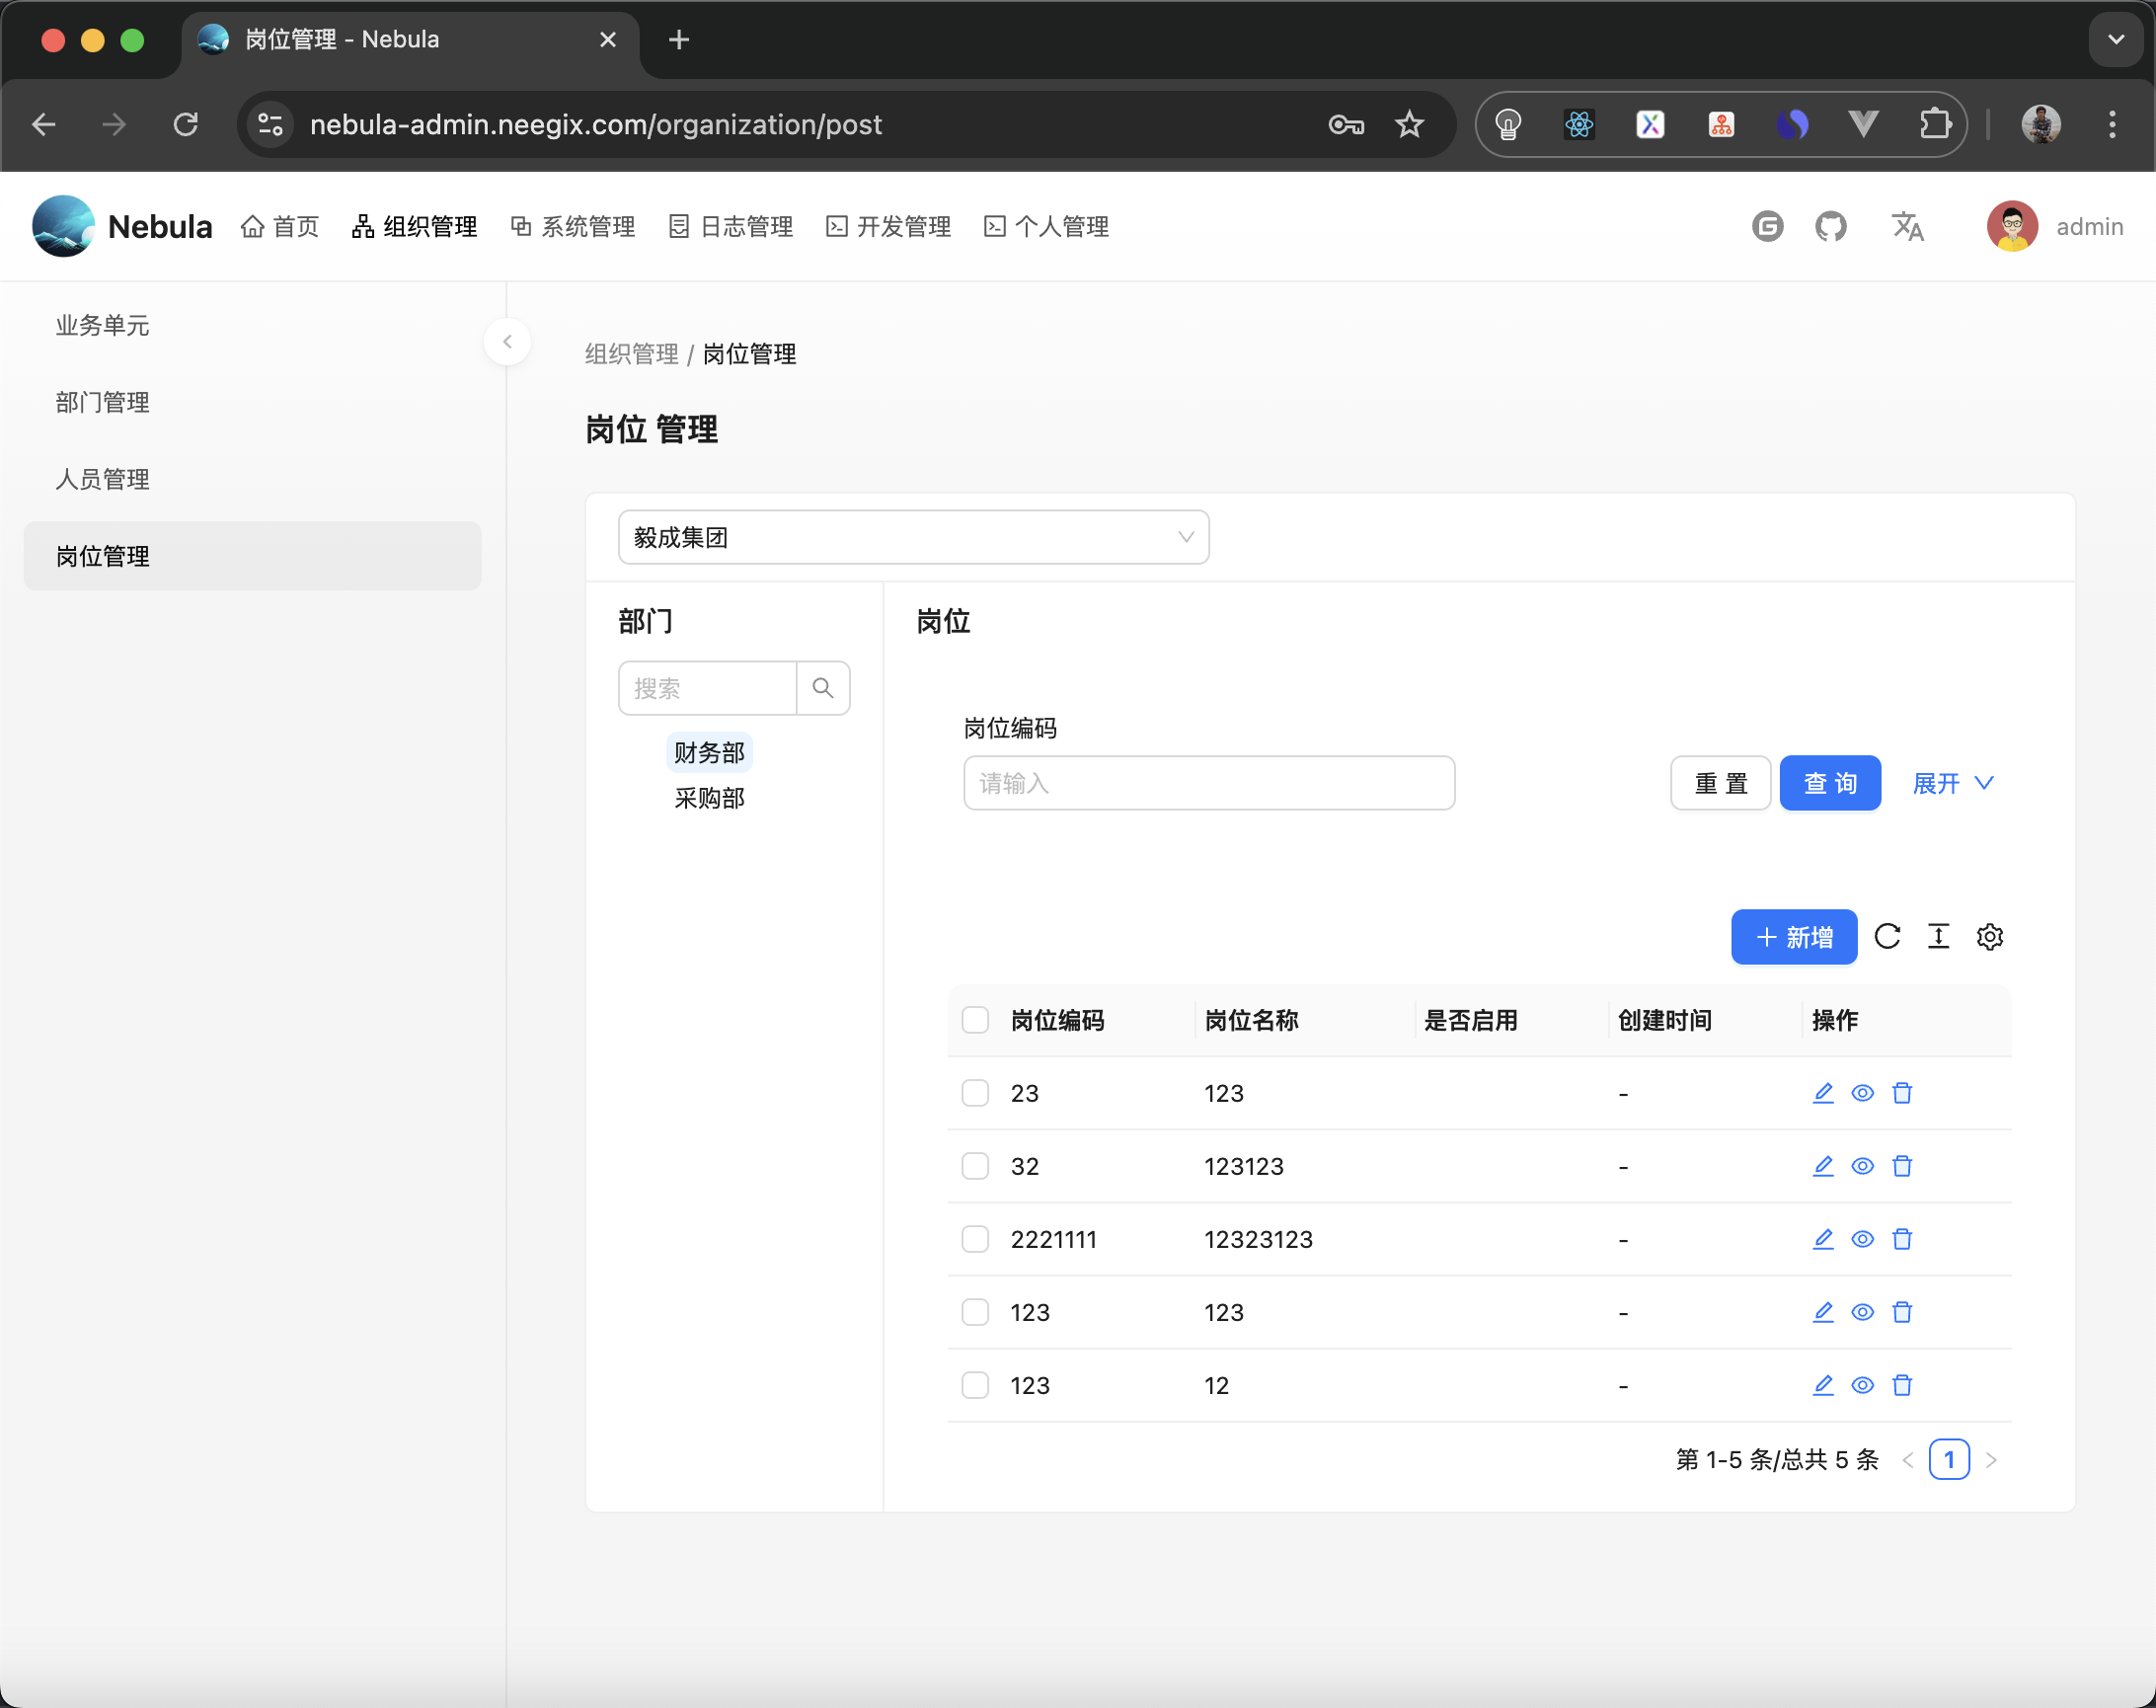Check the row checkbox for post 23
This screenshot has width=2156, height=1708.
[975, 1093]
